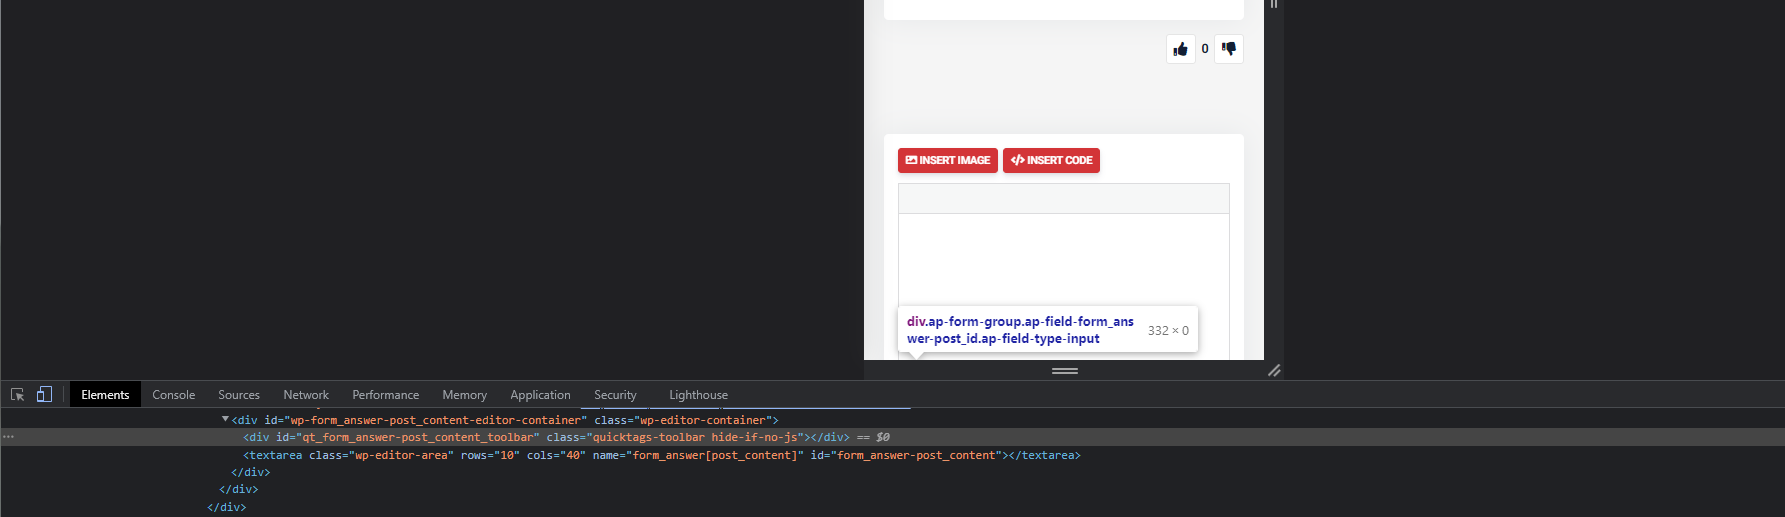Click inside the answer editor text area

(x=1063, y=260)
